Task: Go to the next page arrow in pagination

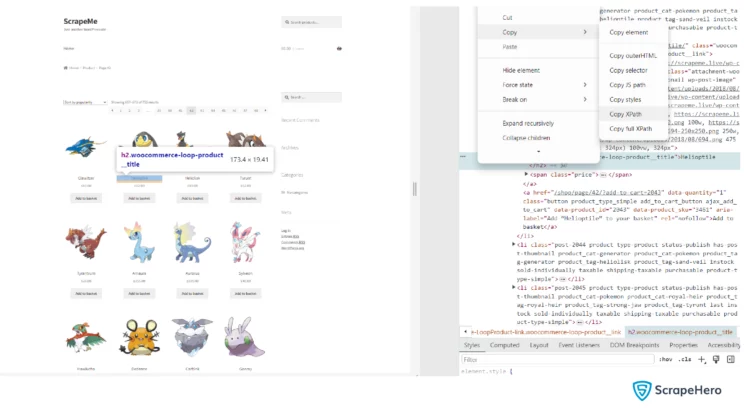Action: 265,111
